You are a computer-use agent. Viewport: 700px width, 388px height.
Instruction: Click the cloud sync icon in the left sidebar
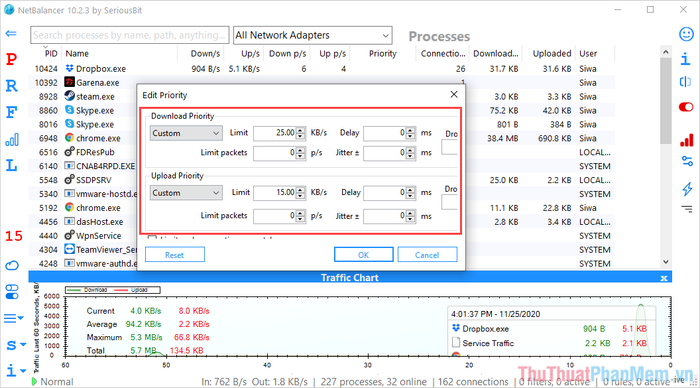click(12, 266)
